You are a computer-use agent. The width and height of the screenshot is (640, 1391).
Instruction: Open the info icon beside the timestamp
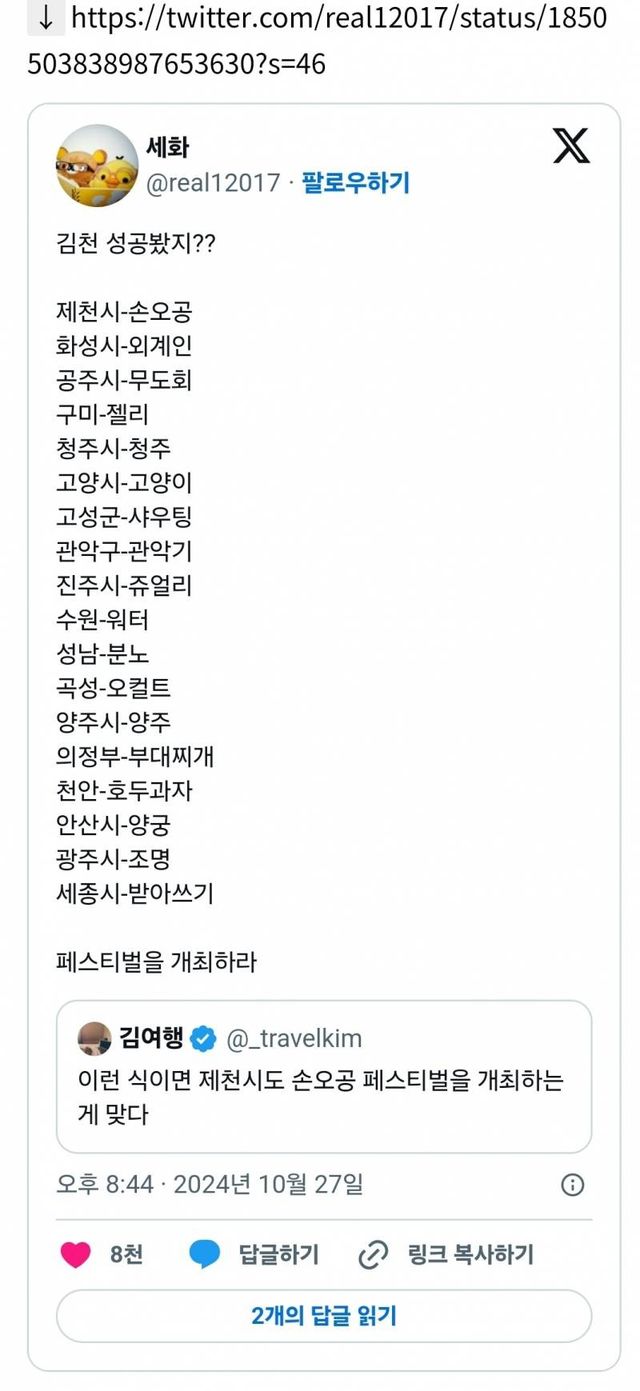point(572,1185)
